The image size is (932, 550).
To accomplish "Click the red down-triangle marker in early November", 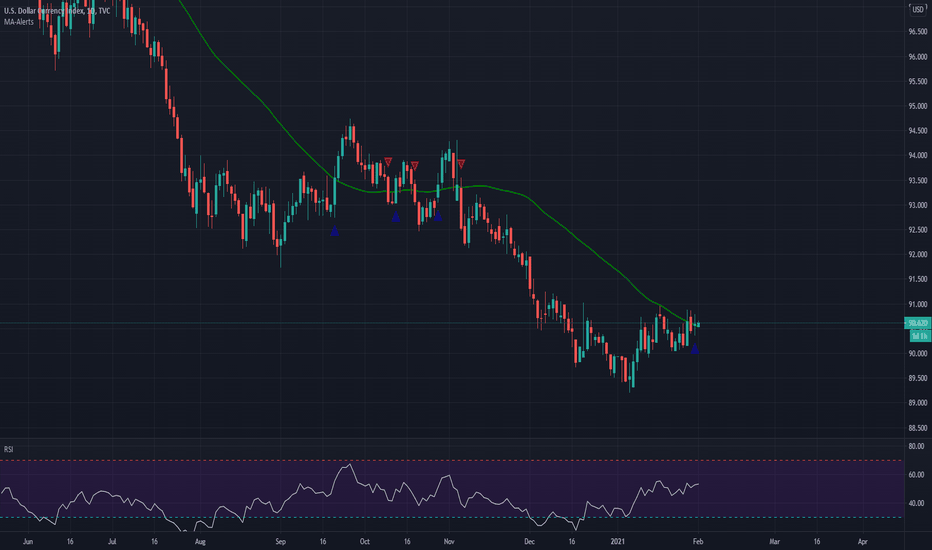I will click(461, 164).
